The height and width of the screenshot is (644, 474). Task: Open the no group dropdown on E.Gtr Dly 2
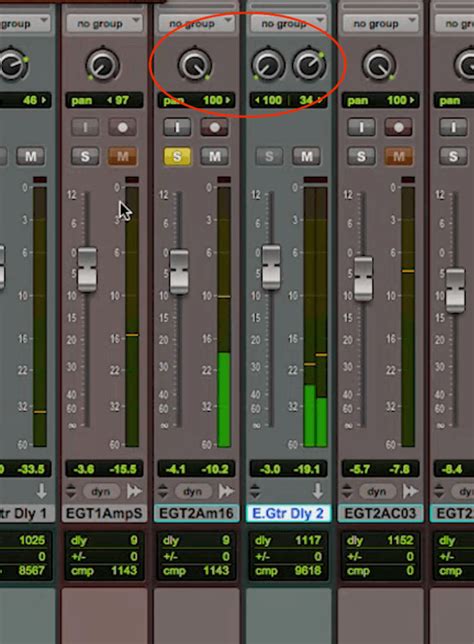pyautogui.click(x=288, y=24)
